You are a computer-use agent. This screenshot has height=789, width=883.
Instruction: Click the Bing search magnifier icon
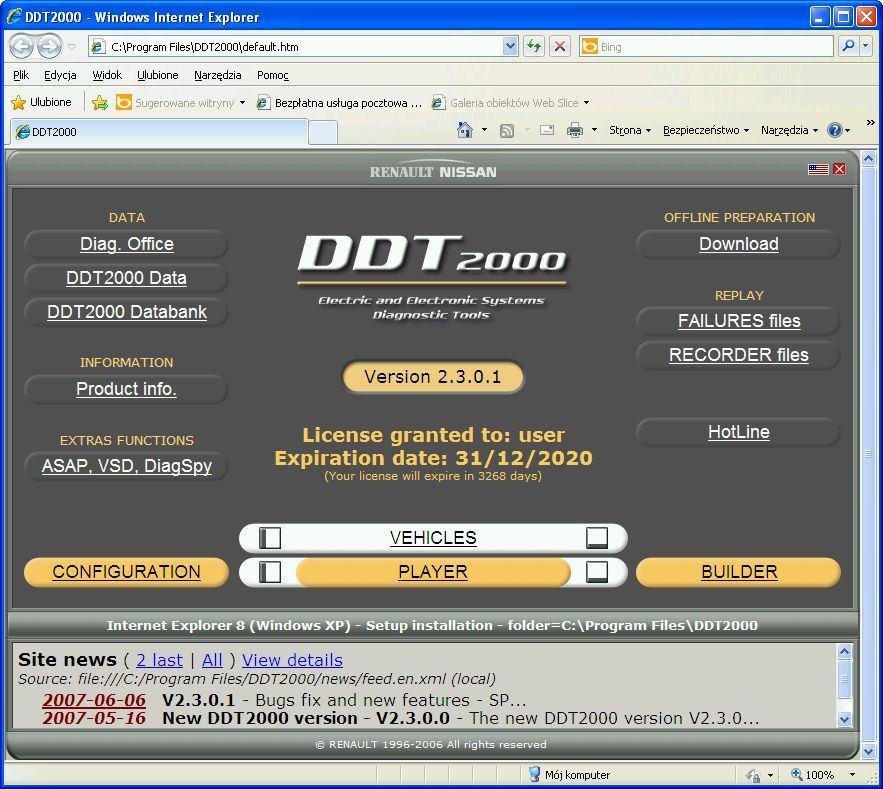tap(848, 46)
